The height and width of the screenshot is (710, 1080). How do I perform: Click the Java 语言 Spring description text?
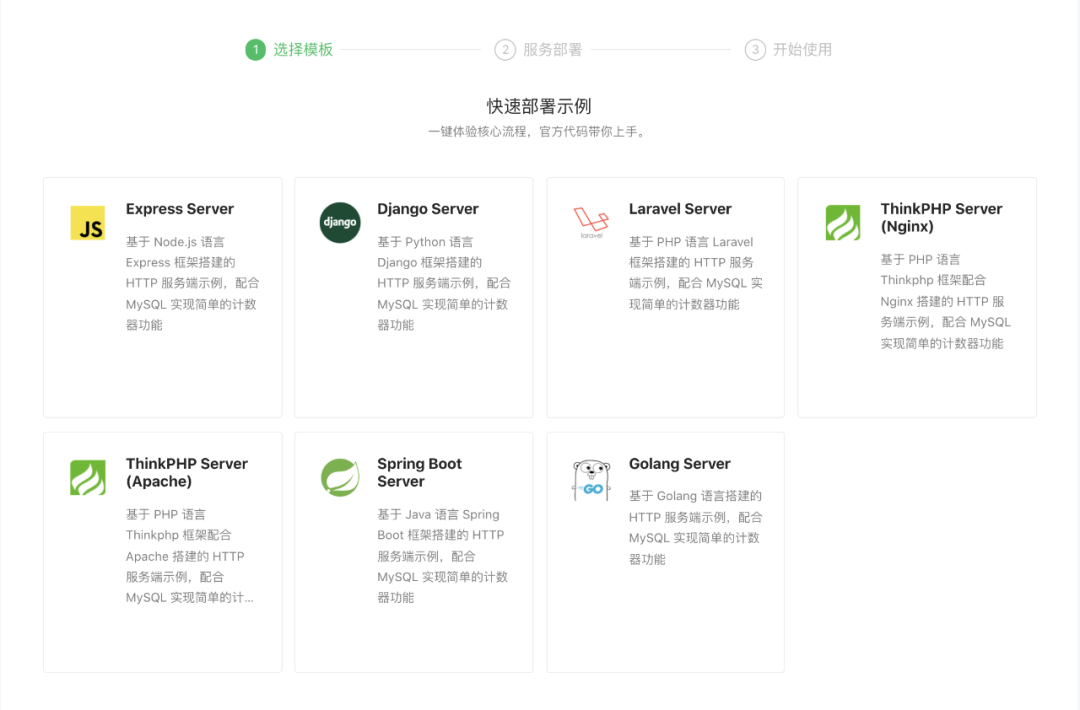[x=443, y=556]
